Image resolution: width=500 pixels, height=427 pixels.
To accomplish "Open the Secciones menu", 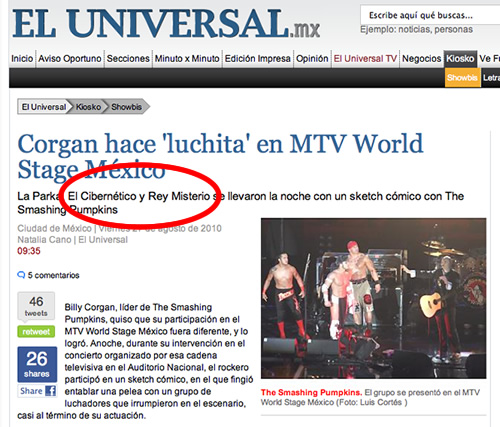I will click(128, 59).
